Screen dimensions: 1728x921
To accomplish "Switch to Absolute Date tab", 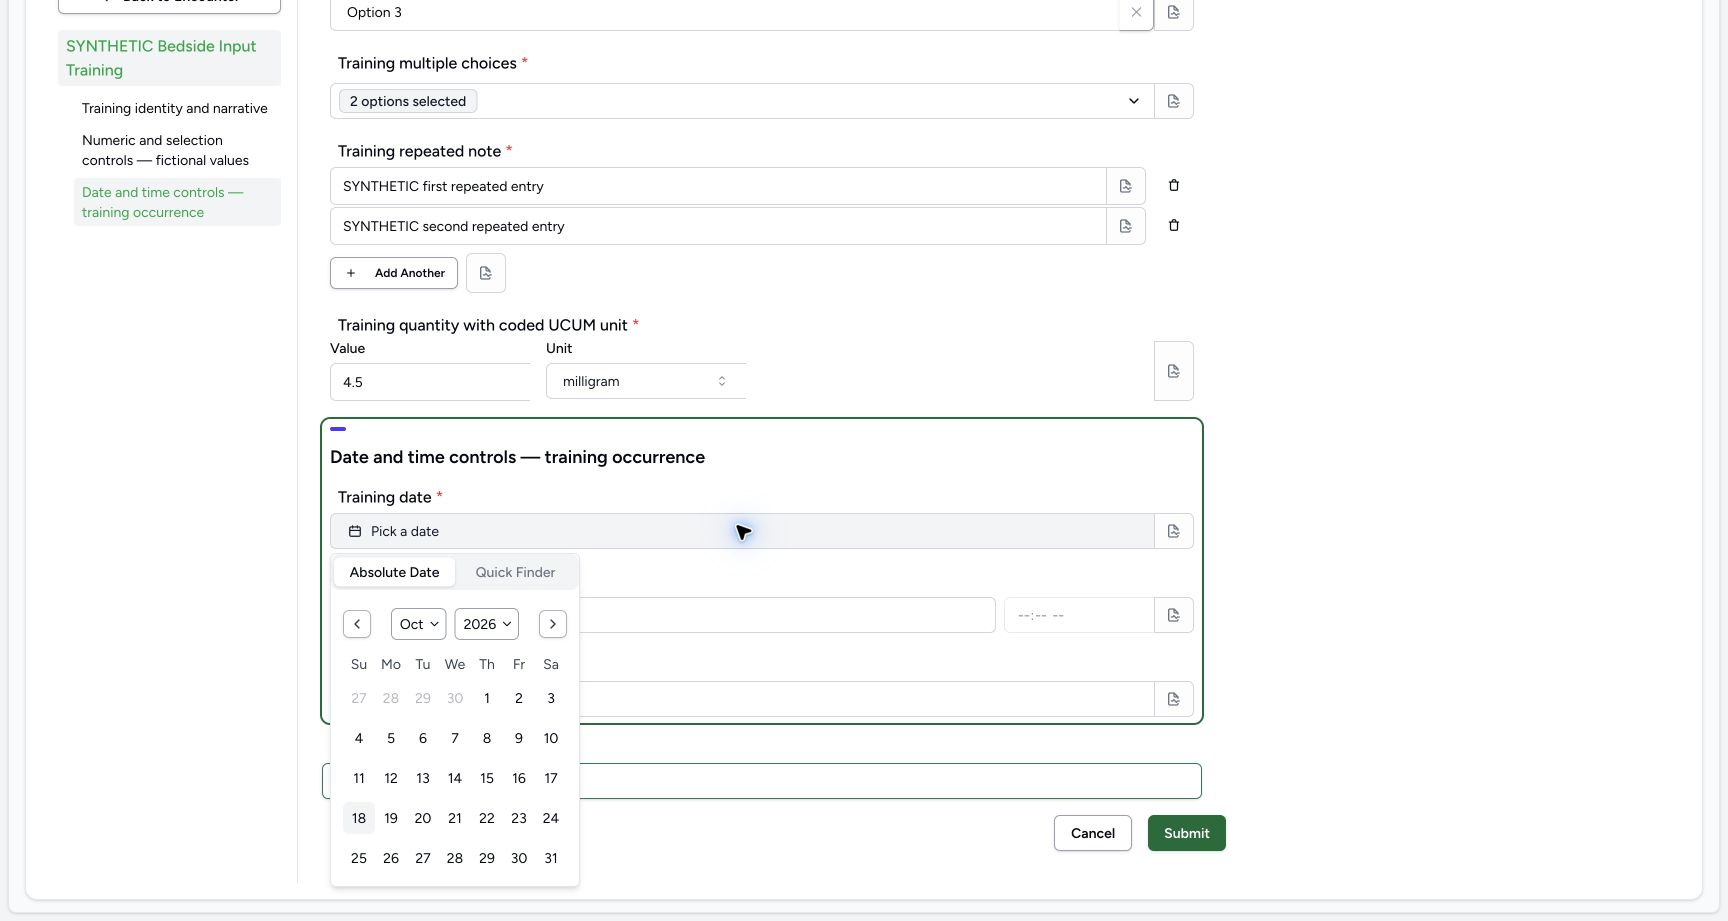I will pos(395,572).
